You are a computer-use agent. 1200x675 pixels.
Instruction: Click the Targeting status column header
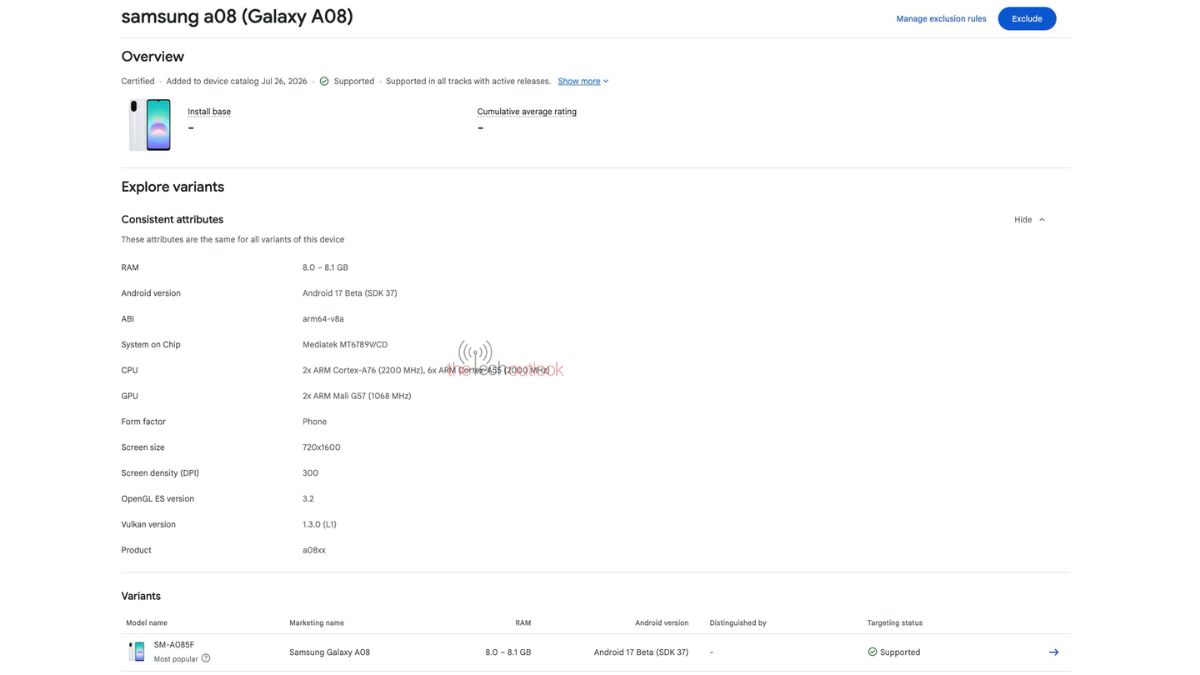click(x=895, y=623)
